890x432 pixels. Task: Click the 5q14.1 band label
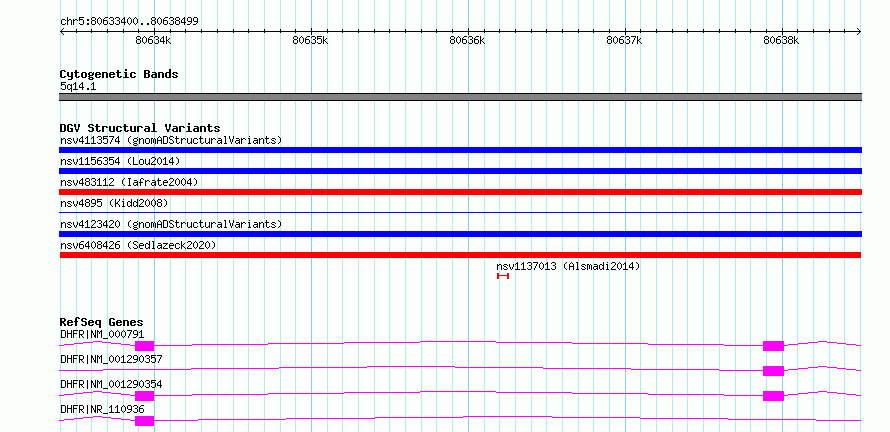(x=78, y=86)
